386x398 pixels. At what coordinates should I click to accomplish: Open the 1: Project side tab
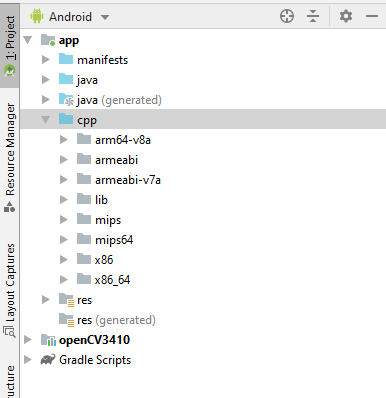(x=10, y=46)
